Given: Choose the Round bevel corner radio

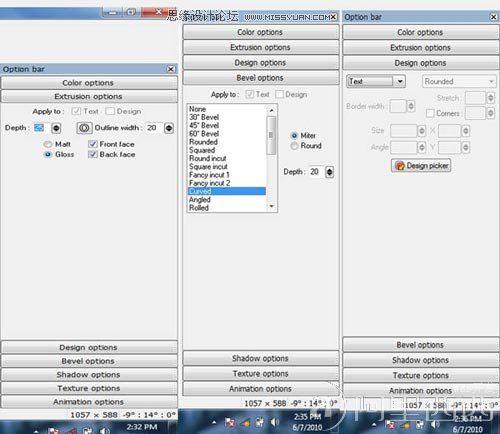Looking at the screenshot, I should click(x=294, y=146).
